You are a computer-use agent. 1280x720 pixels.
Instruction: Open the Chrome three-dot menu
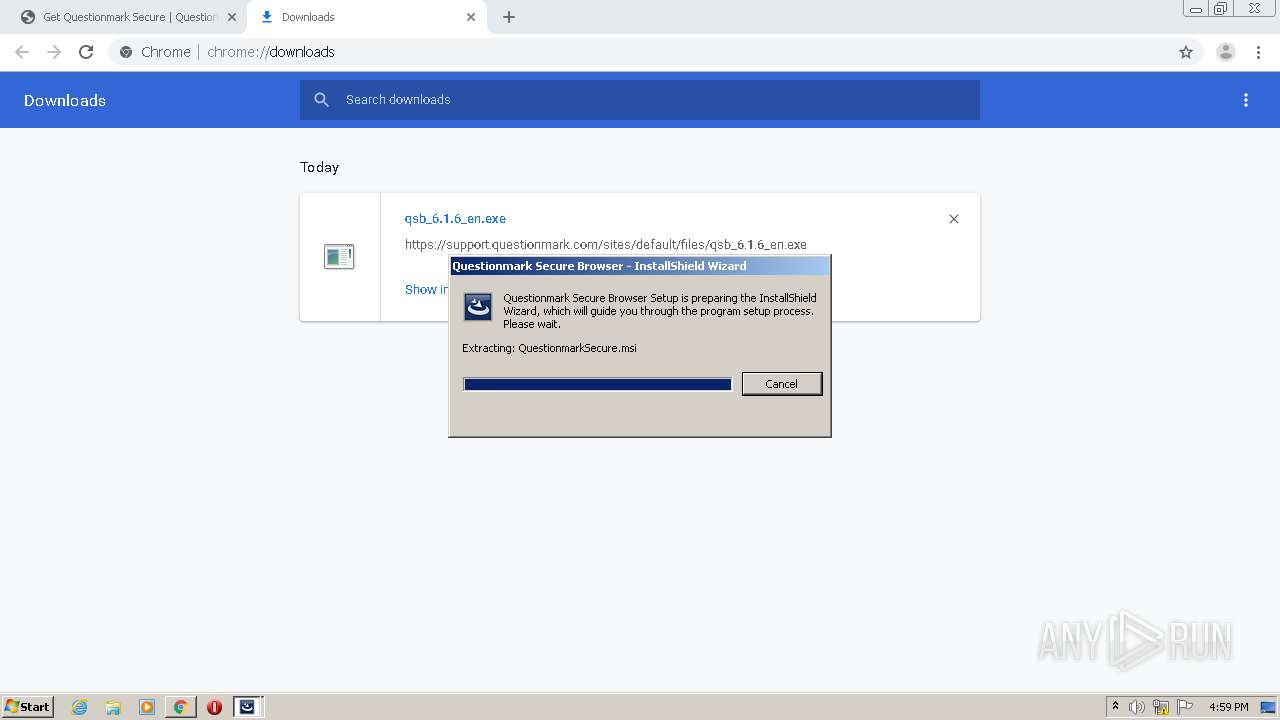pyautogui.click(x=1258, y=52)
